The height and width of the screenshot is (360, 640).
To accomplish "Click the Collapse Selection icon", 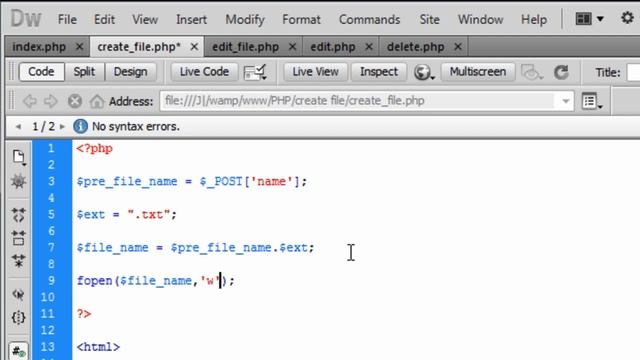I will [x=18, y=238].
